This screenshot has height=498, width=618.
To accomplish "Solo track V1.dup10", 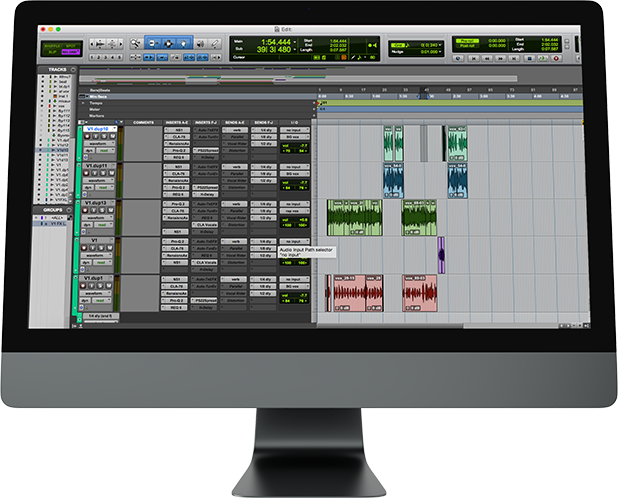I will 104,136.
